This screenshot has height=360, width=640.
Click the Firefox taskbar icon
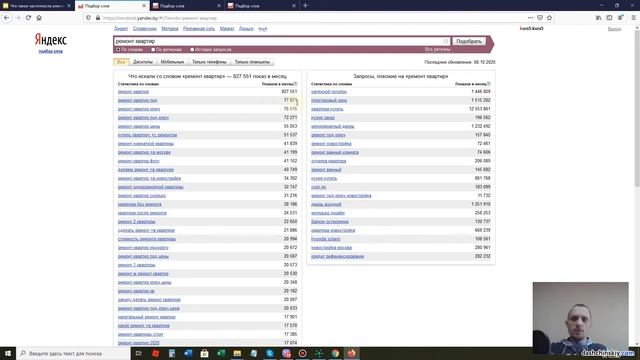pos(351,353)
